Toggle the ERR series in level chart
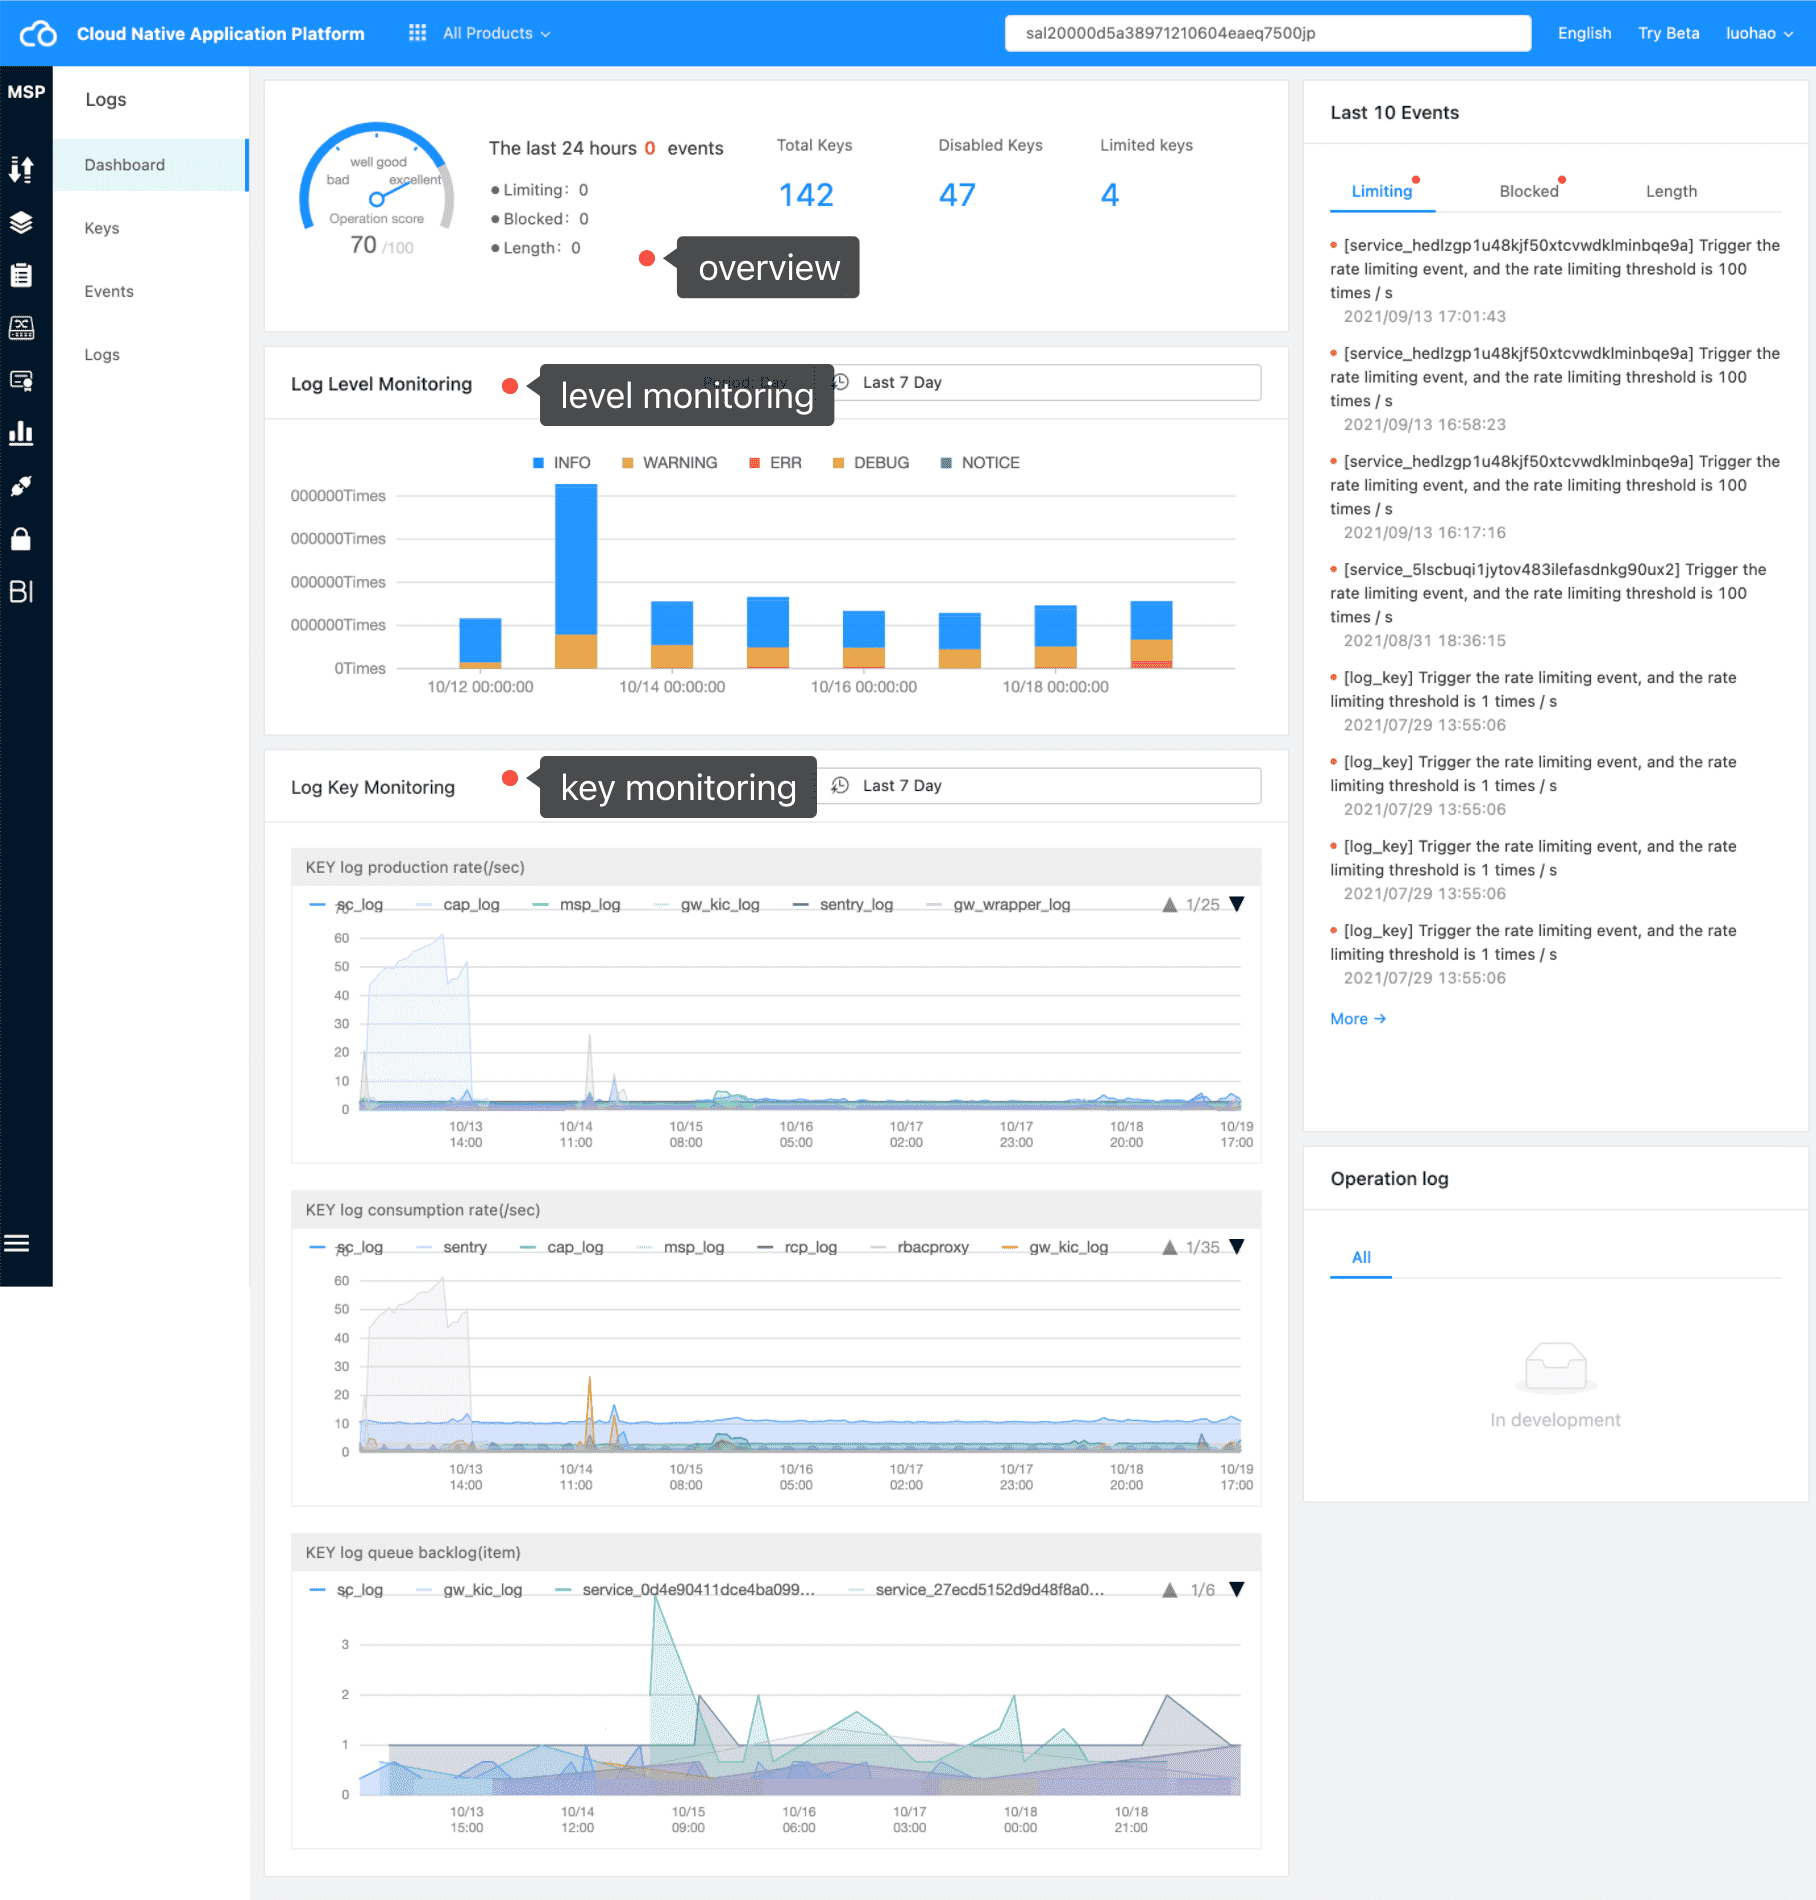The image size is (1816, 1900). tap(776, 463)
